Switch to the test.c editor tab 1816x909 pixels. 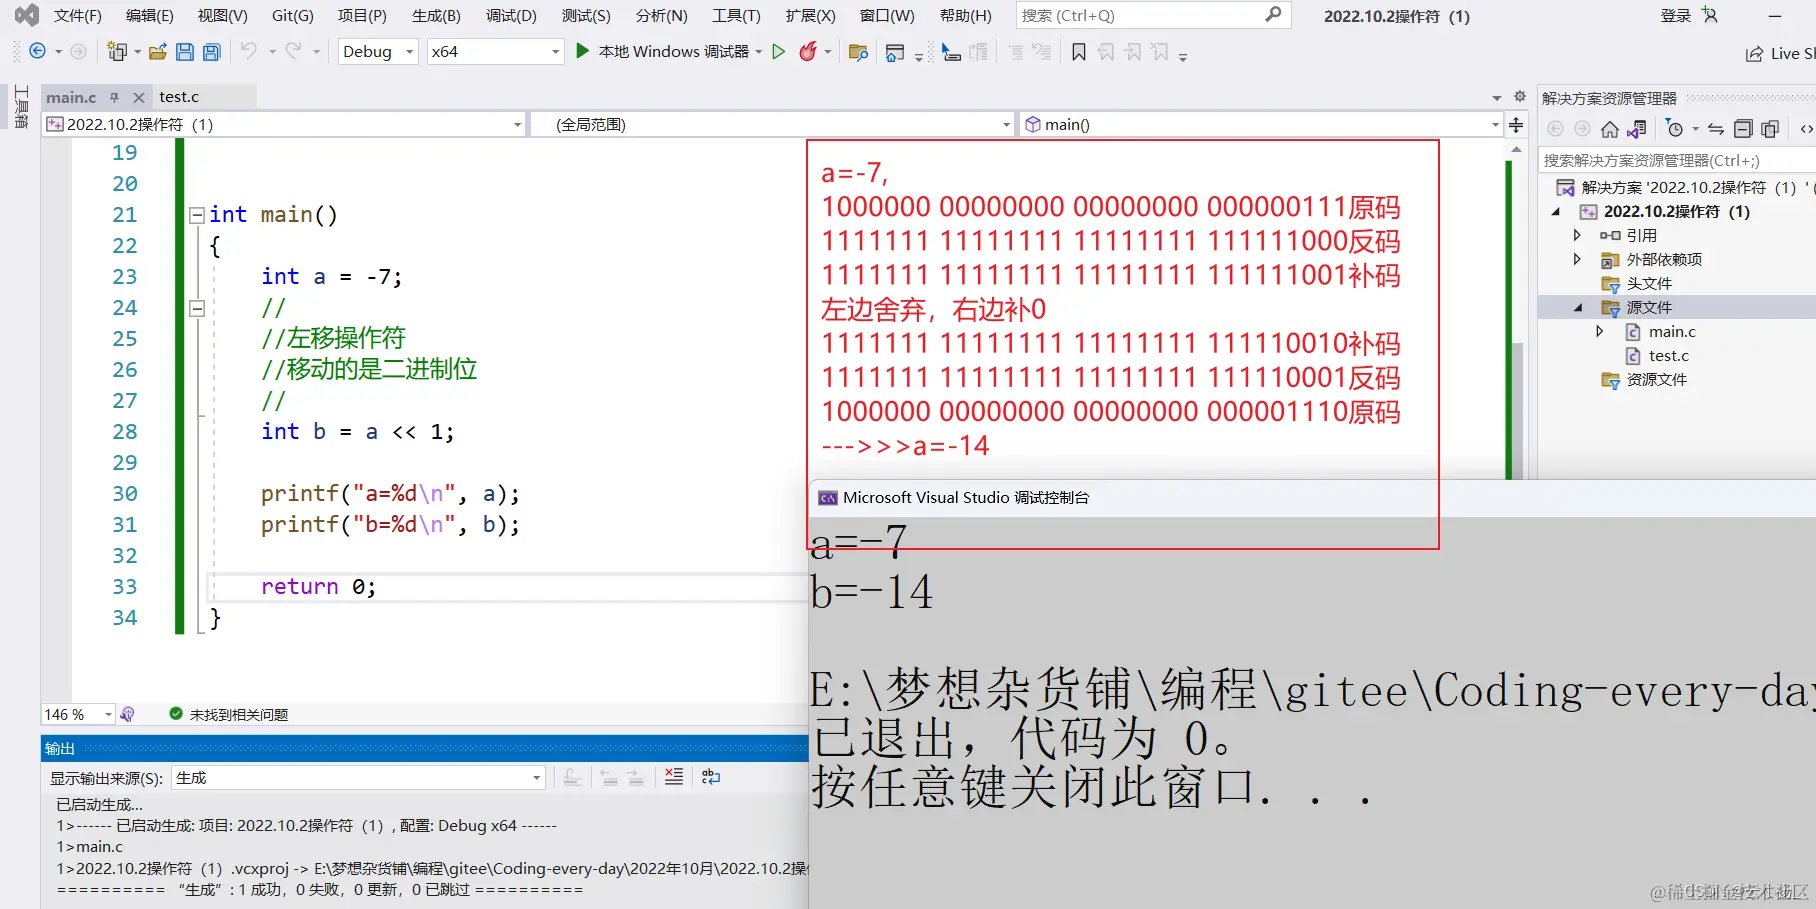click(179, 97)
